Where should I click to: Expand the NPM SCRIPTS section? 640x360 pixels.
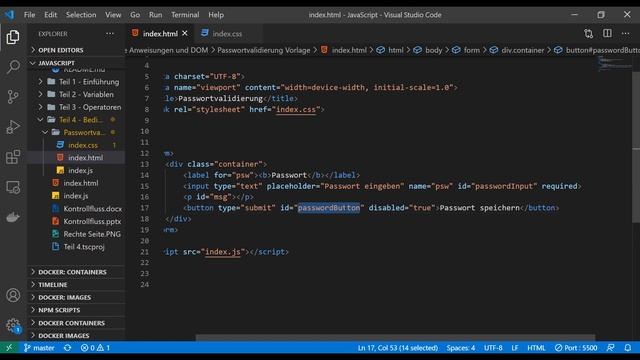tap(76, 310)
